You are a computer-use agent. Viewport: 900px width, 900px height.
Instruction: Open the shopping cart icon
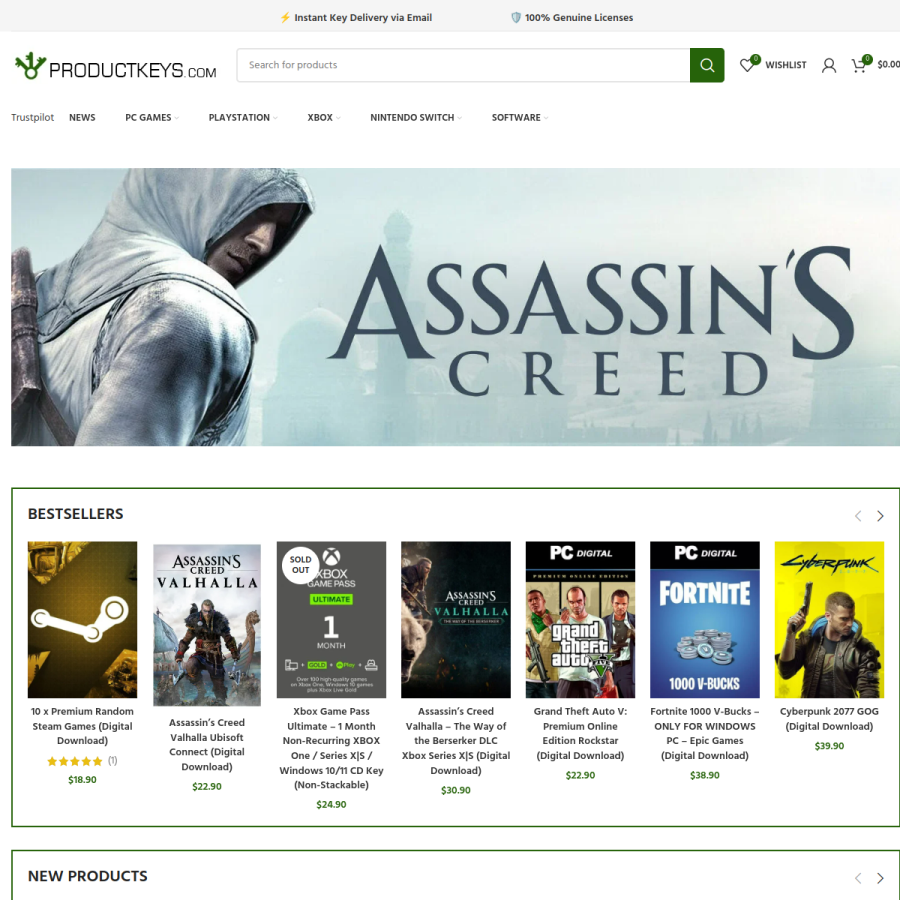tap(859, 65)
